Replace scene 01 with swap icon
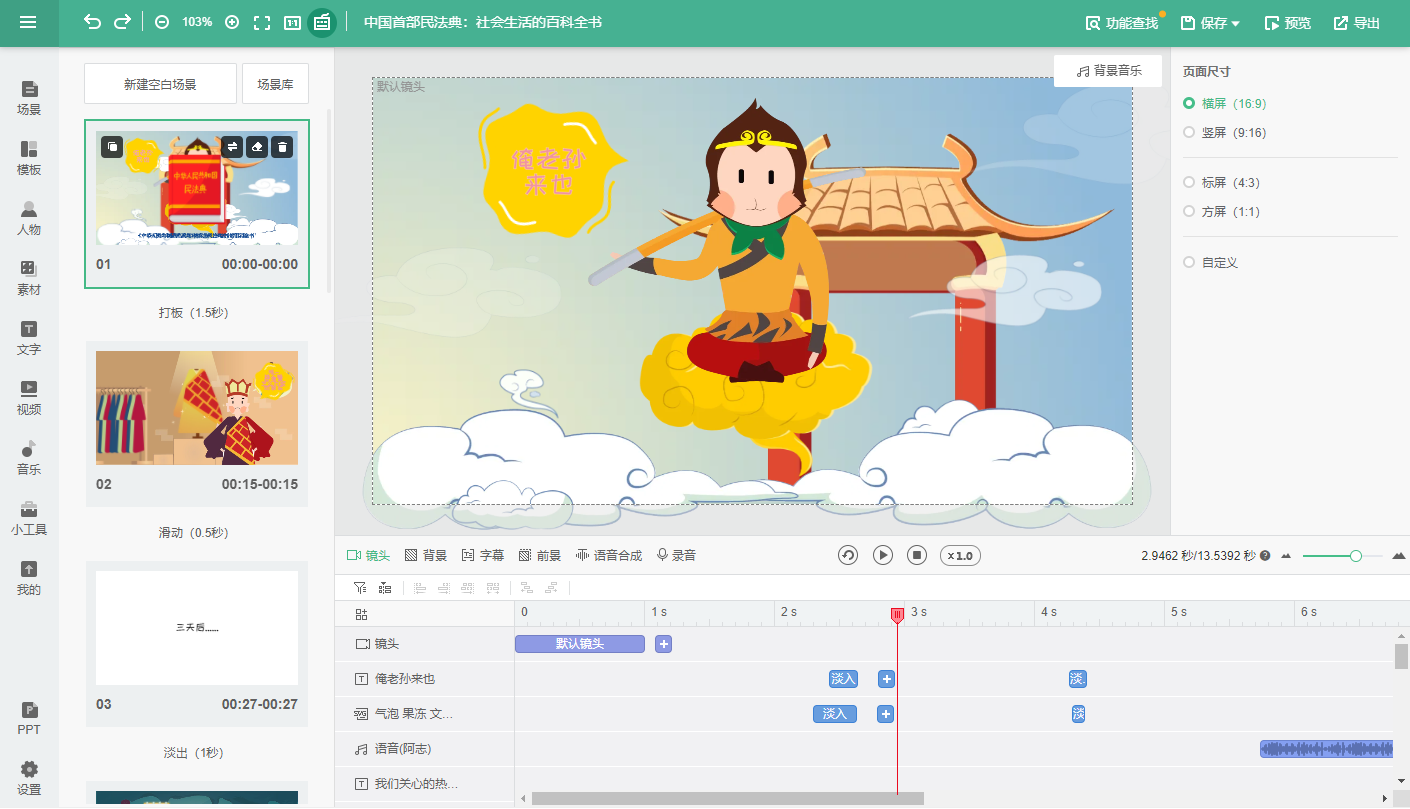 pyautogui.click(x=232, y=147)
